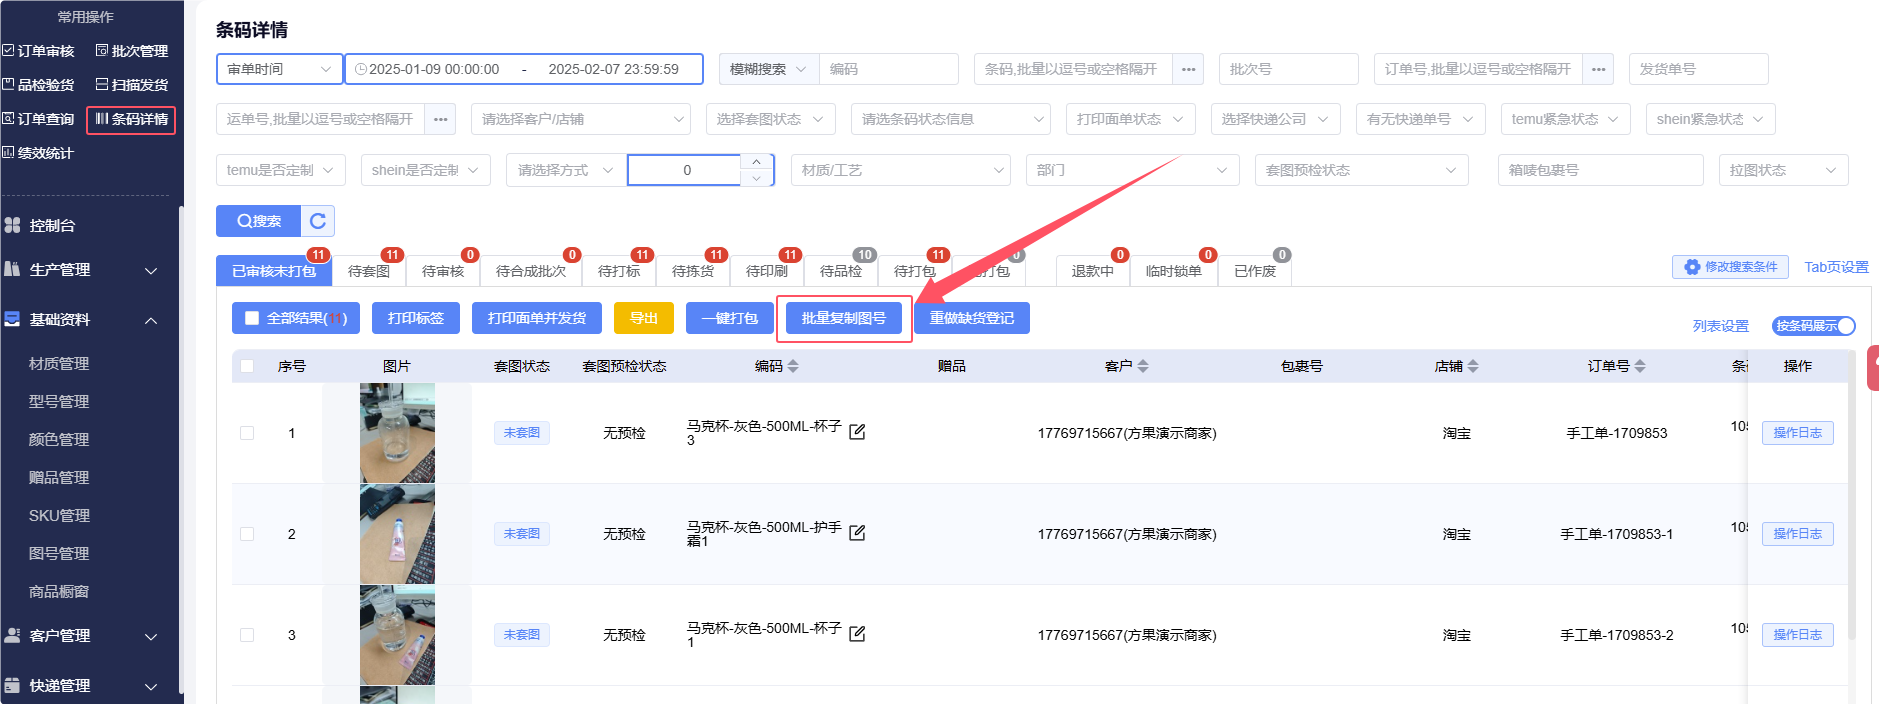Click the edit icon next to 马克杯-灰色-500ML-杯子3
The image size is (1879, 704).
857,432
